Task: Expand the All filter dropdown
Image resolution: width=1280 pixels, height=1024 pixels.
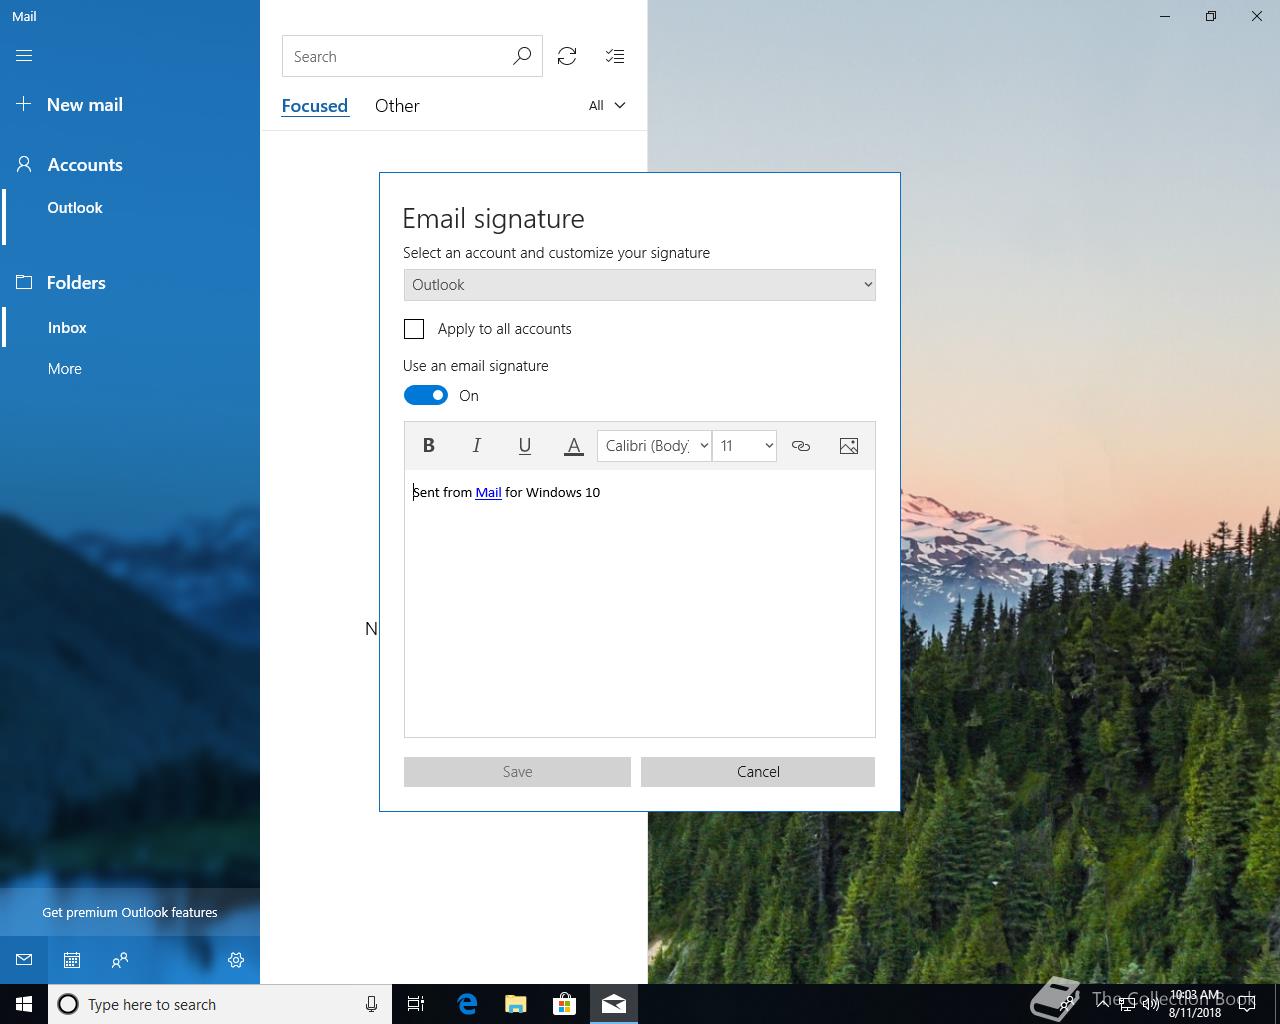Action: coord(607,105)
